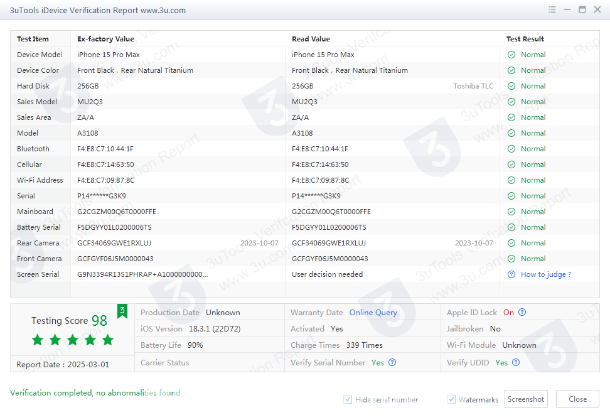Select the Rear Camera read value date 2023-10-07
610x420 pixels.
click(x=474, y=243)
